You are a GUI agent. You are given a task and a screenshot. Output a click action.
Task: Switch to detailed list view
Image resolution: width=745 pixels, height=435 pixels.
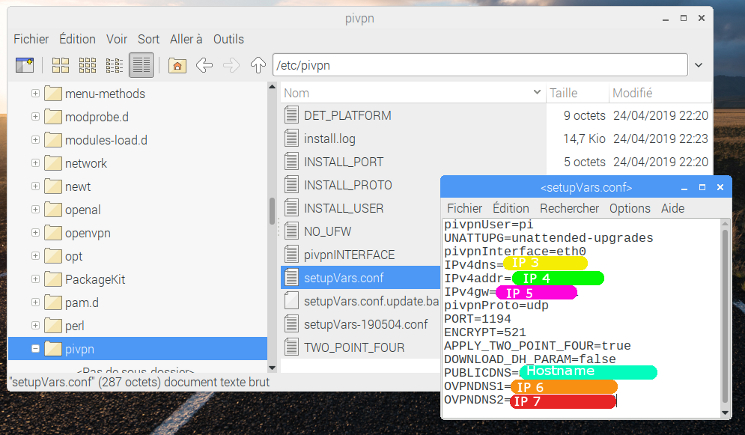141,65
